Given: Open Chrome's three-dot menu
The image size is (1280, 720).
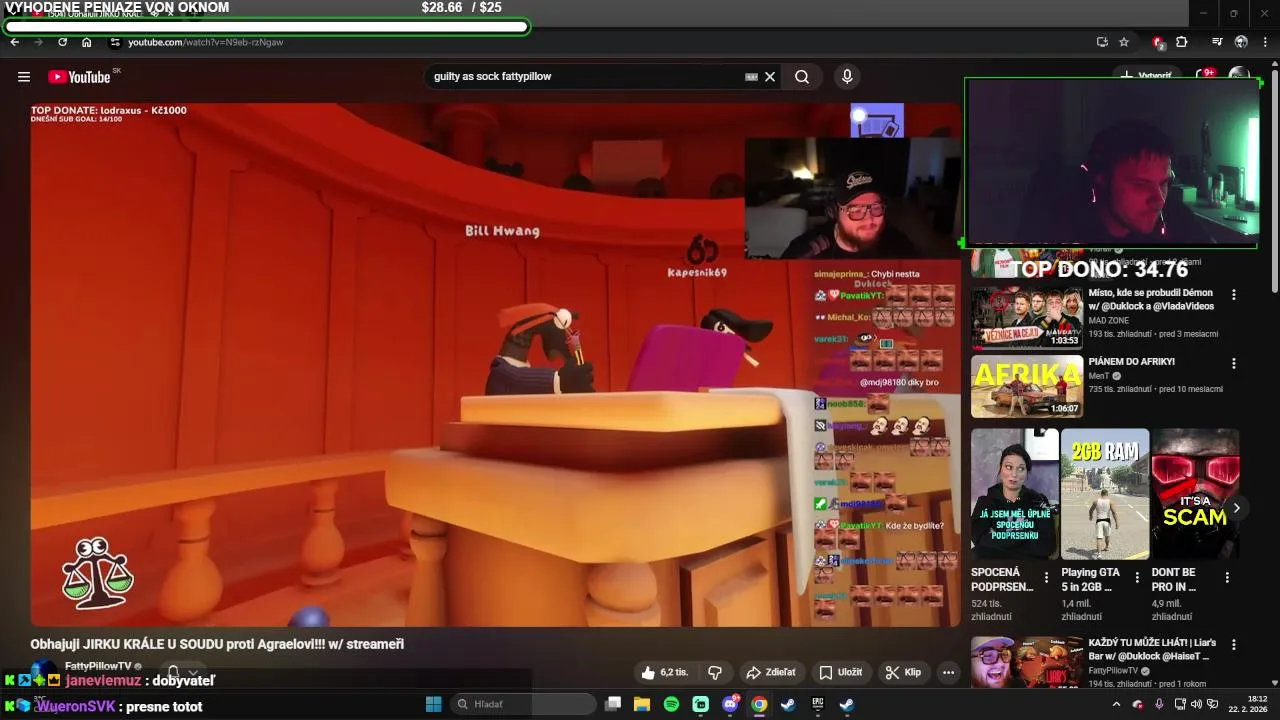Looking at the screenshot, I should coord(1265,42).
